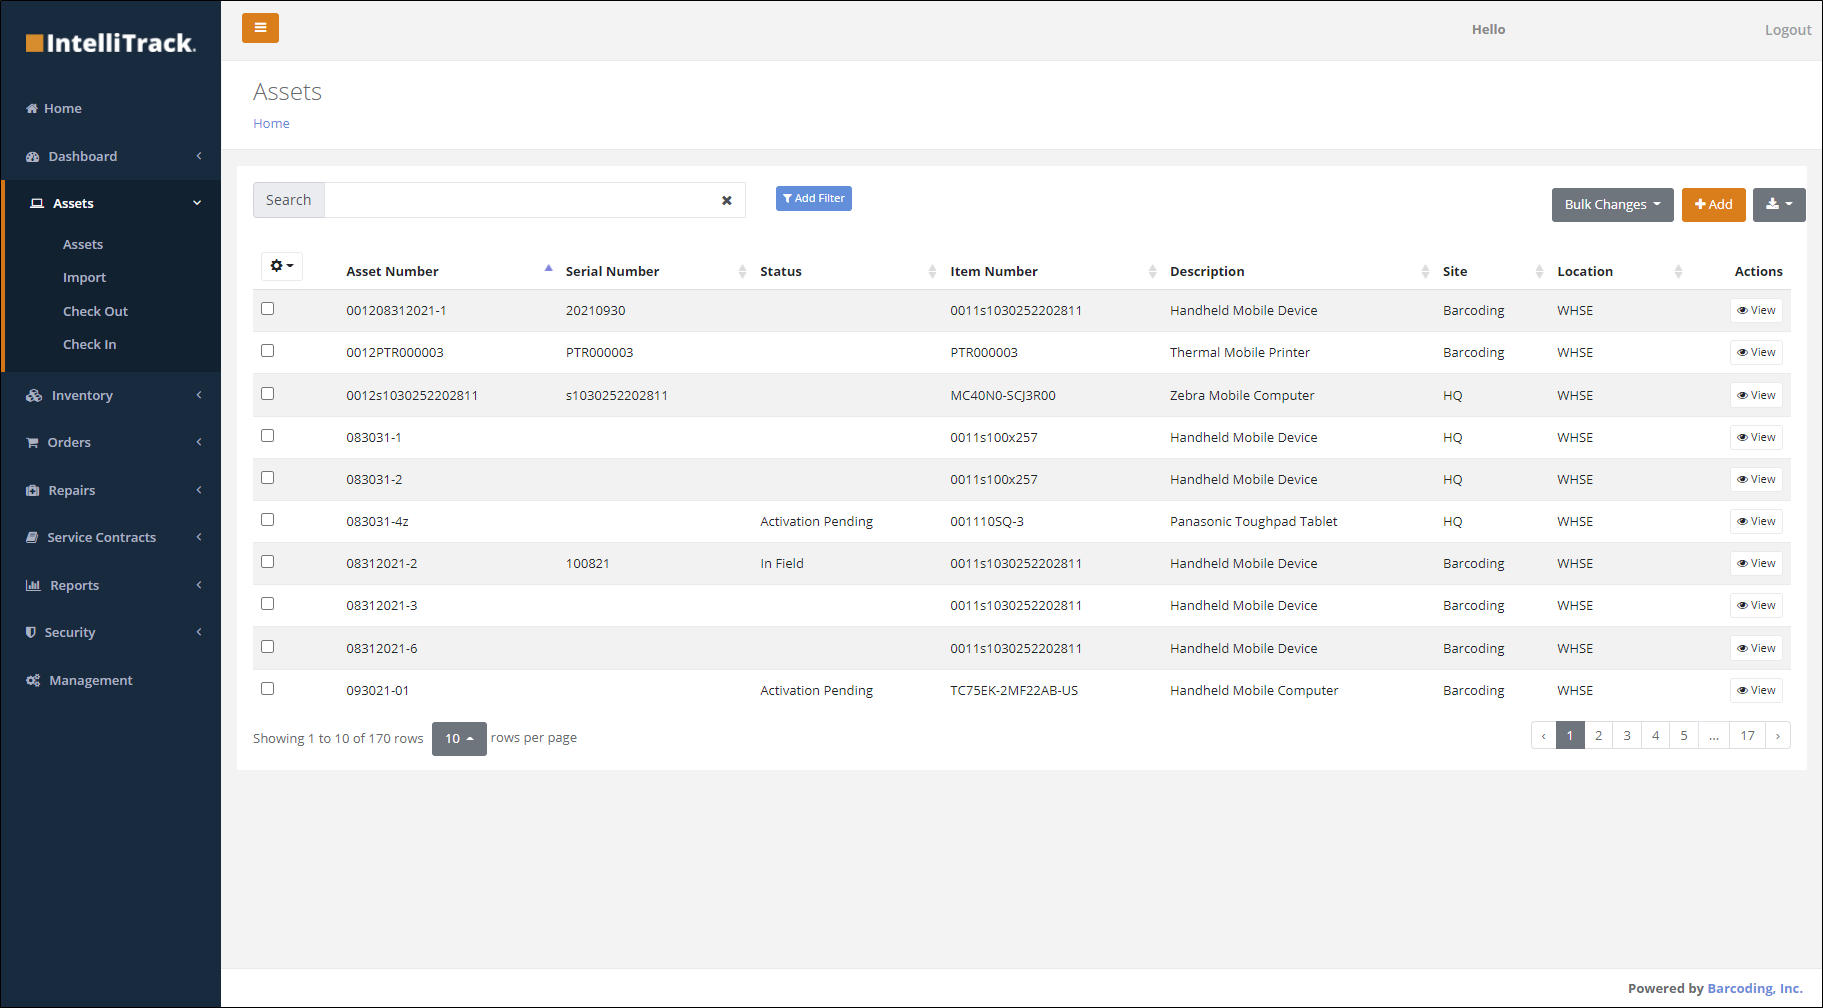1823x1008 pixels.
Task: Click the Management gears icon in sidebar
Action: click(33, 681)
